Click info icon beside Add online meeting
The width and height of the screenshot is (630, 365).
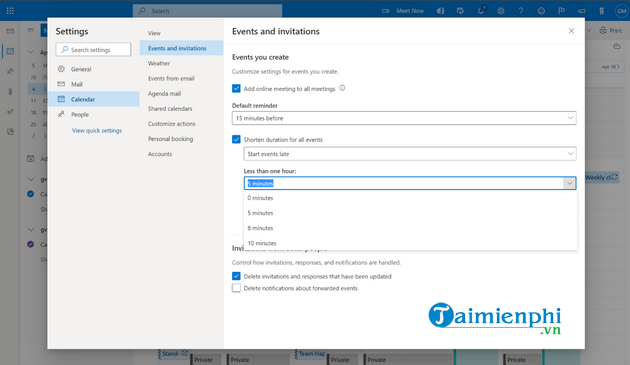pyautogui.click(x=342, y=88)
